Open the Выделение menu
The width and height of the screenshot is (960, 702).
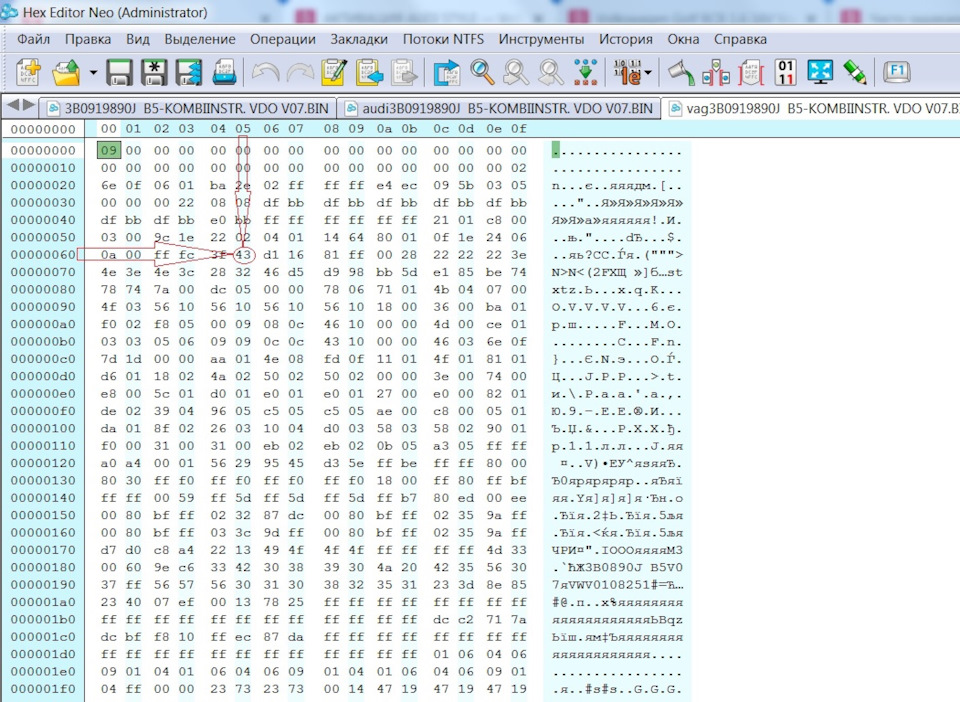click(x=200, y=39)
